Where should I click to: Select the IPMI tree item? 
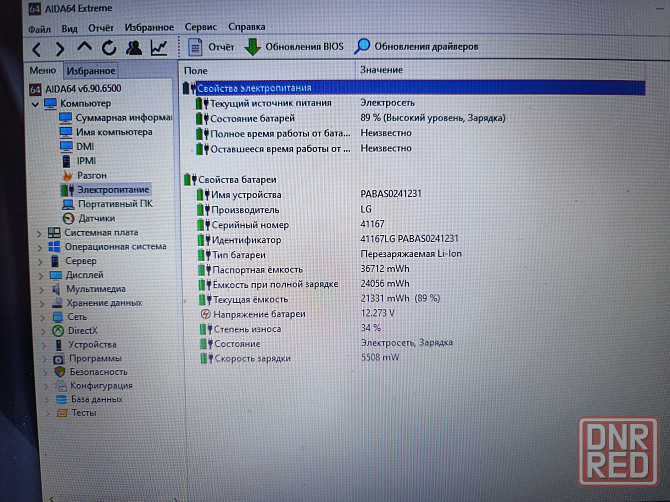pos(79,161)
